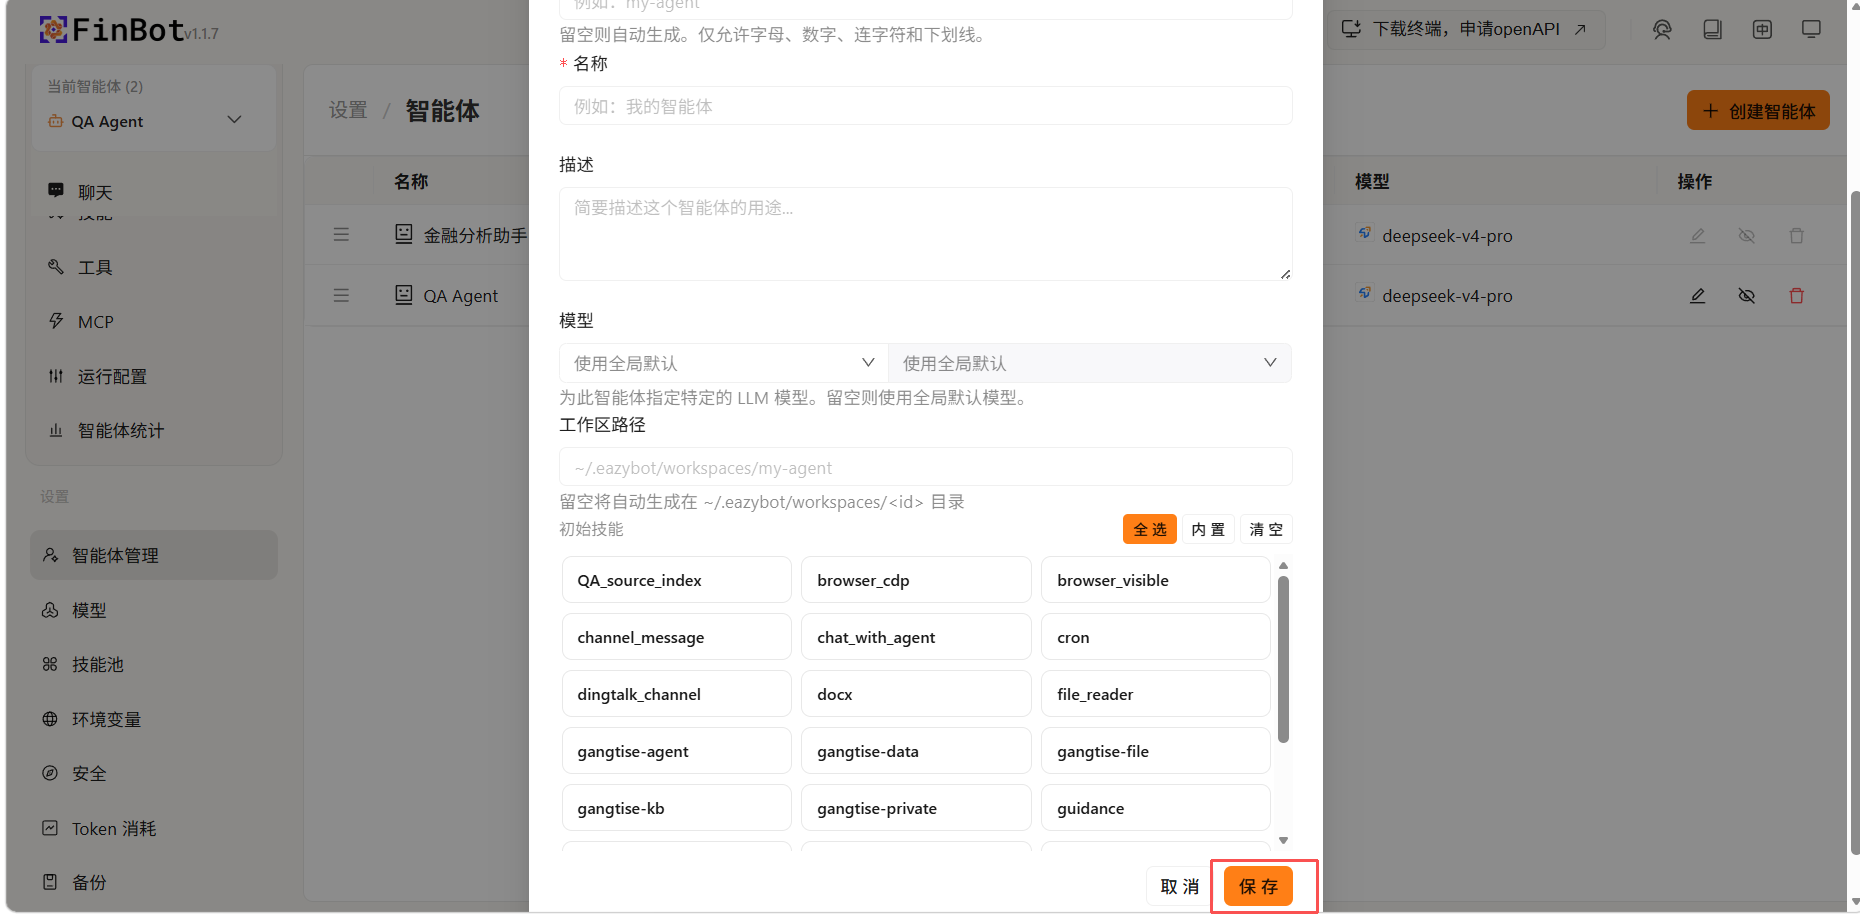Click edit pencil for QA Agent row
1860x914 pixels.
click(x=1697, y=296)
